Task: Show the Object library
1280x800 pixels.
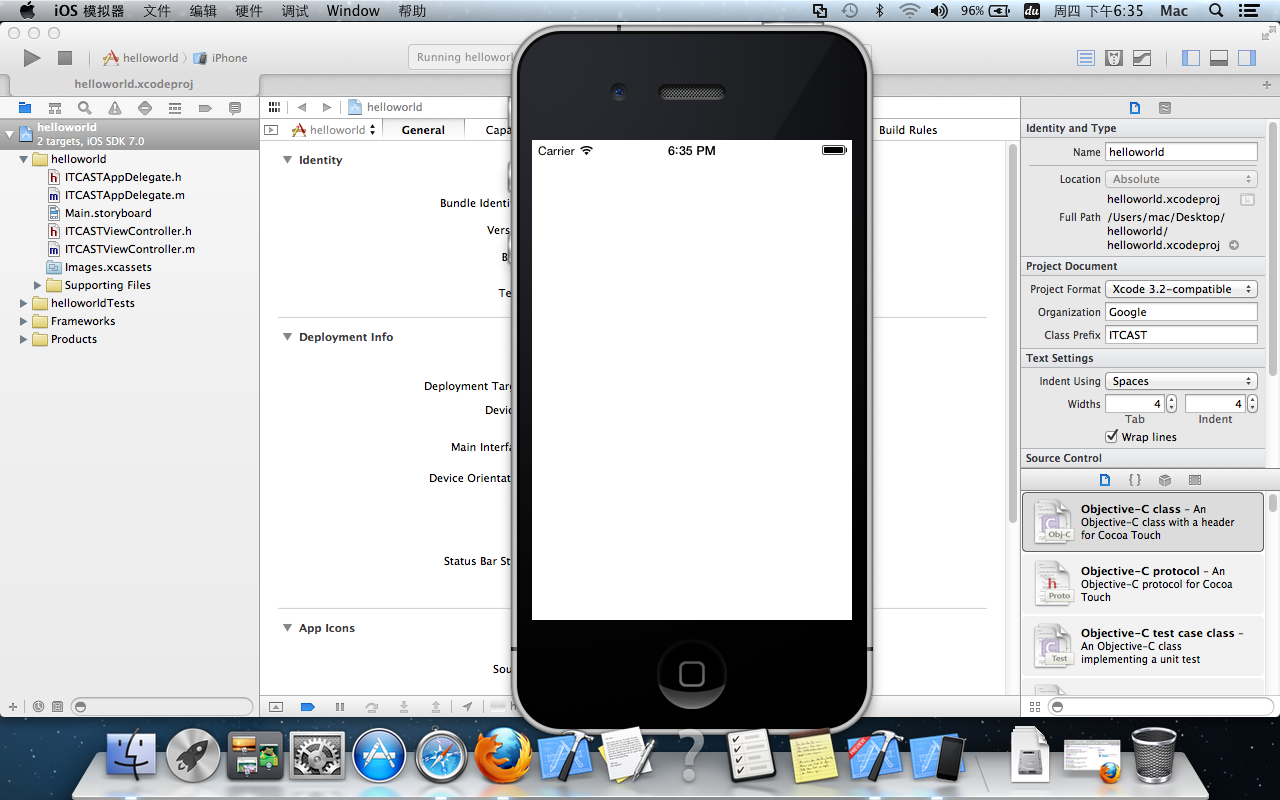Action: click(1165, 480)
